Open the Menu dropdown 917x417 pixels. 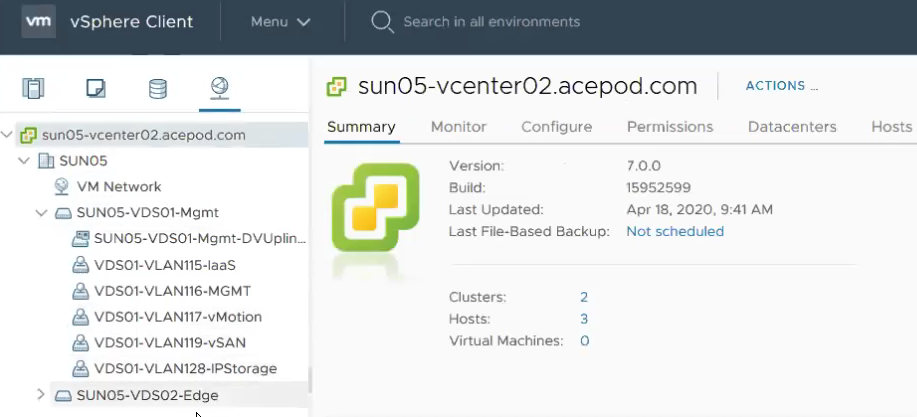[280, 22]
